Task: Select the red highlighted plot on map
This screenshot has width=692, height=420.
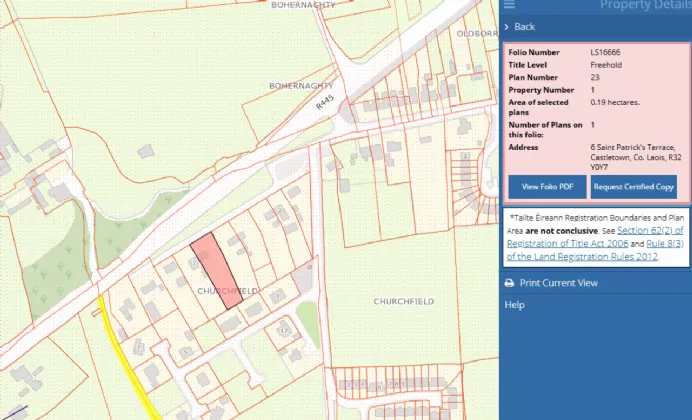Action: tap(217, 267)
